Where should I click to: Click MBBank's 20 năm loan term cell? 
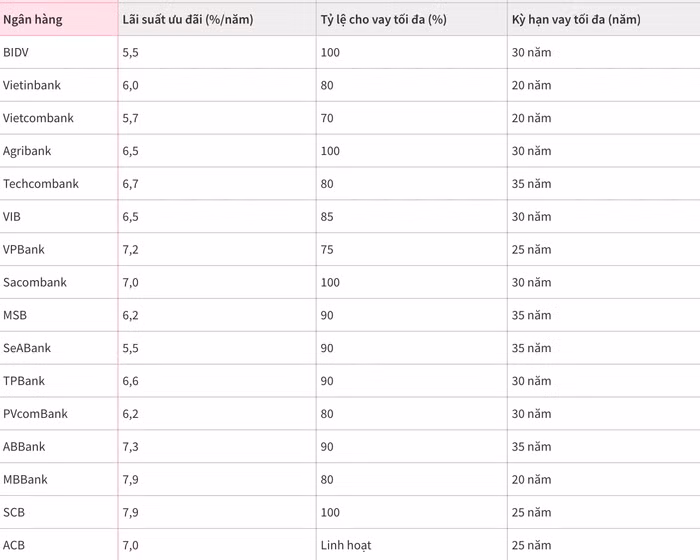point(531,480)
